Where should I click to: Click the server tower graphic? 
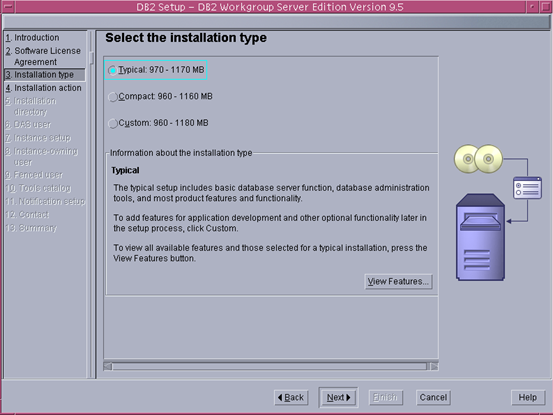click(x=480, y=237)
